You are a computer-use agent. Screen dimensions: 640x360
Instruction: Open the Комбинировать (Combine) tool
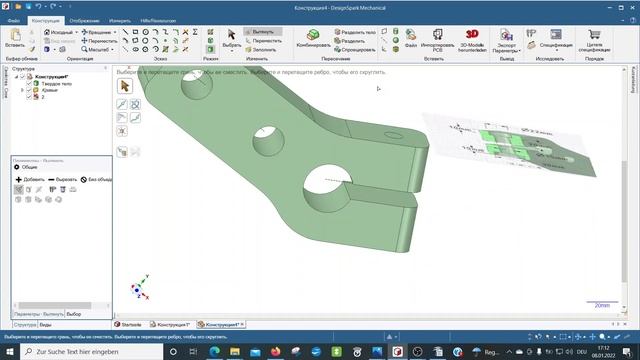pos(313,38)
